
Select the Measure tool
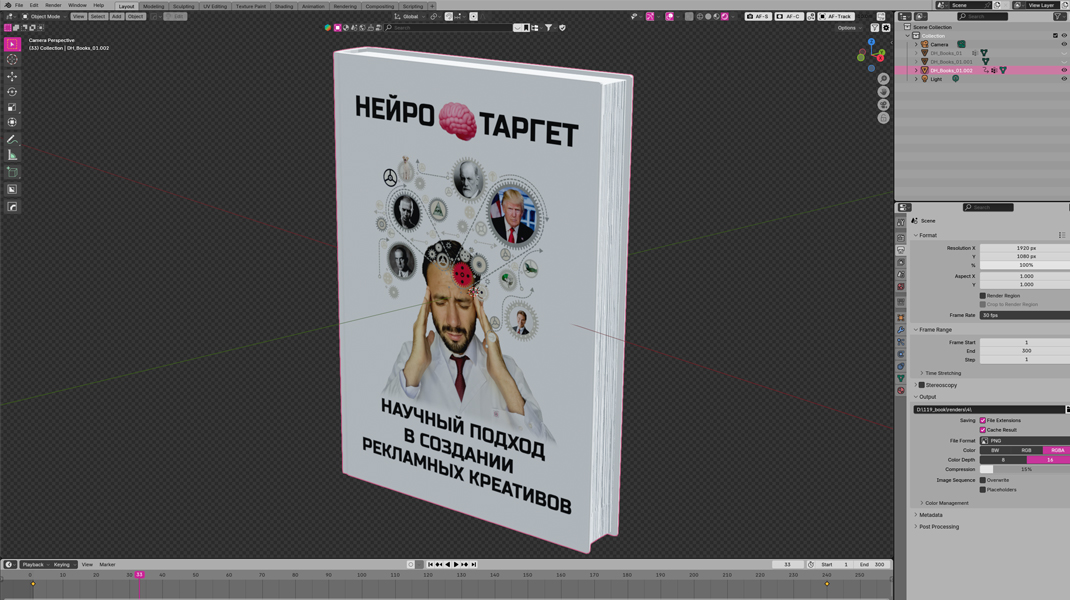[12, 155]
